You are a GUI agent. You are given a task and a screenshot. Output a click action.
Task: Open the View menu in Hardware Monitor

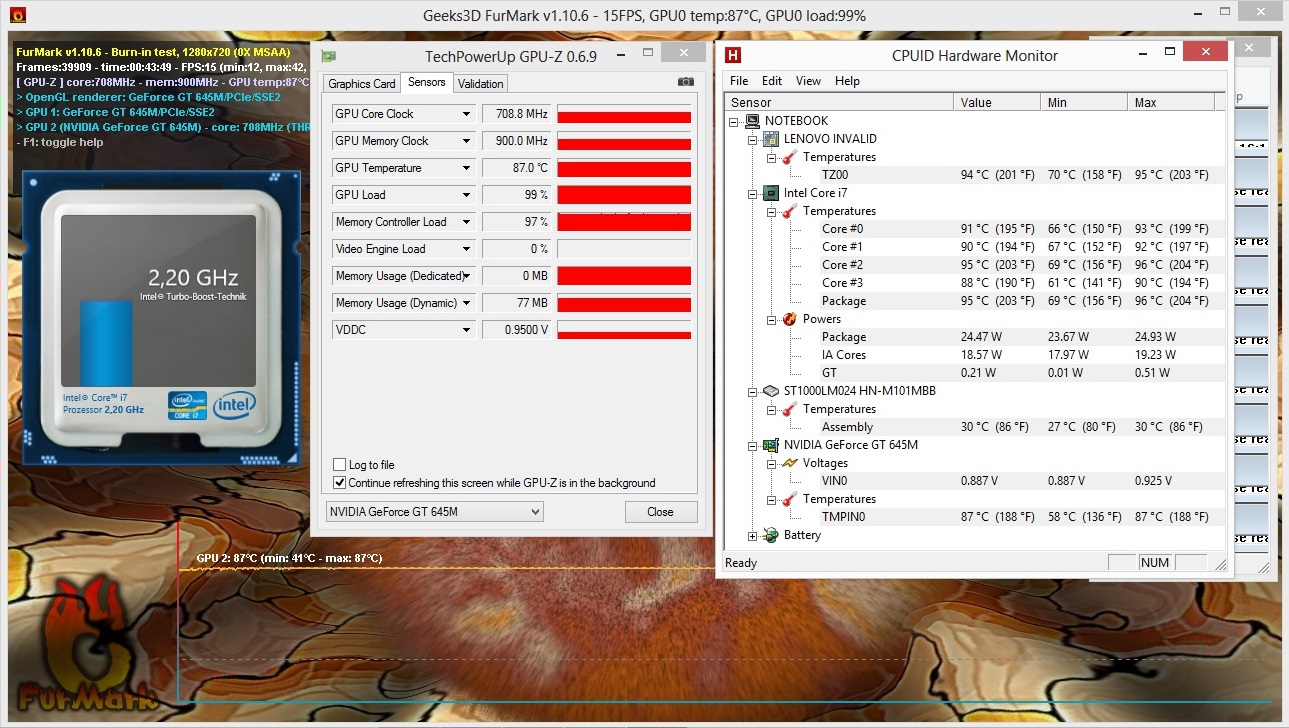tap(808, 81)
